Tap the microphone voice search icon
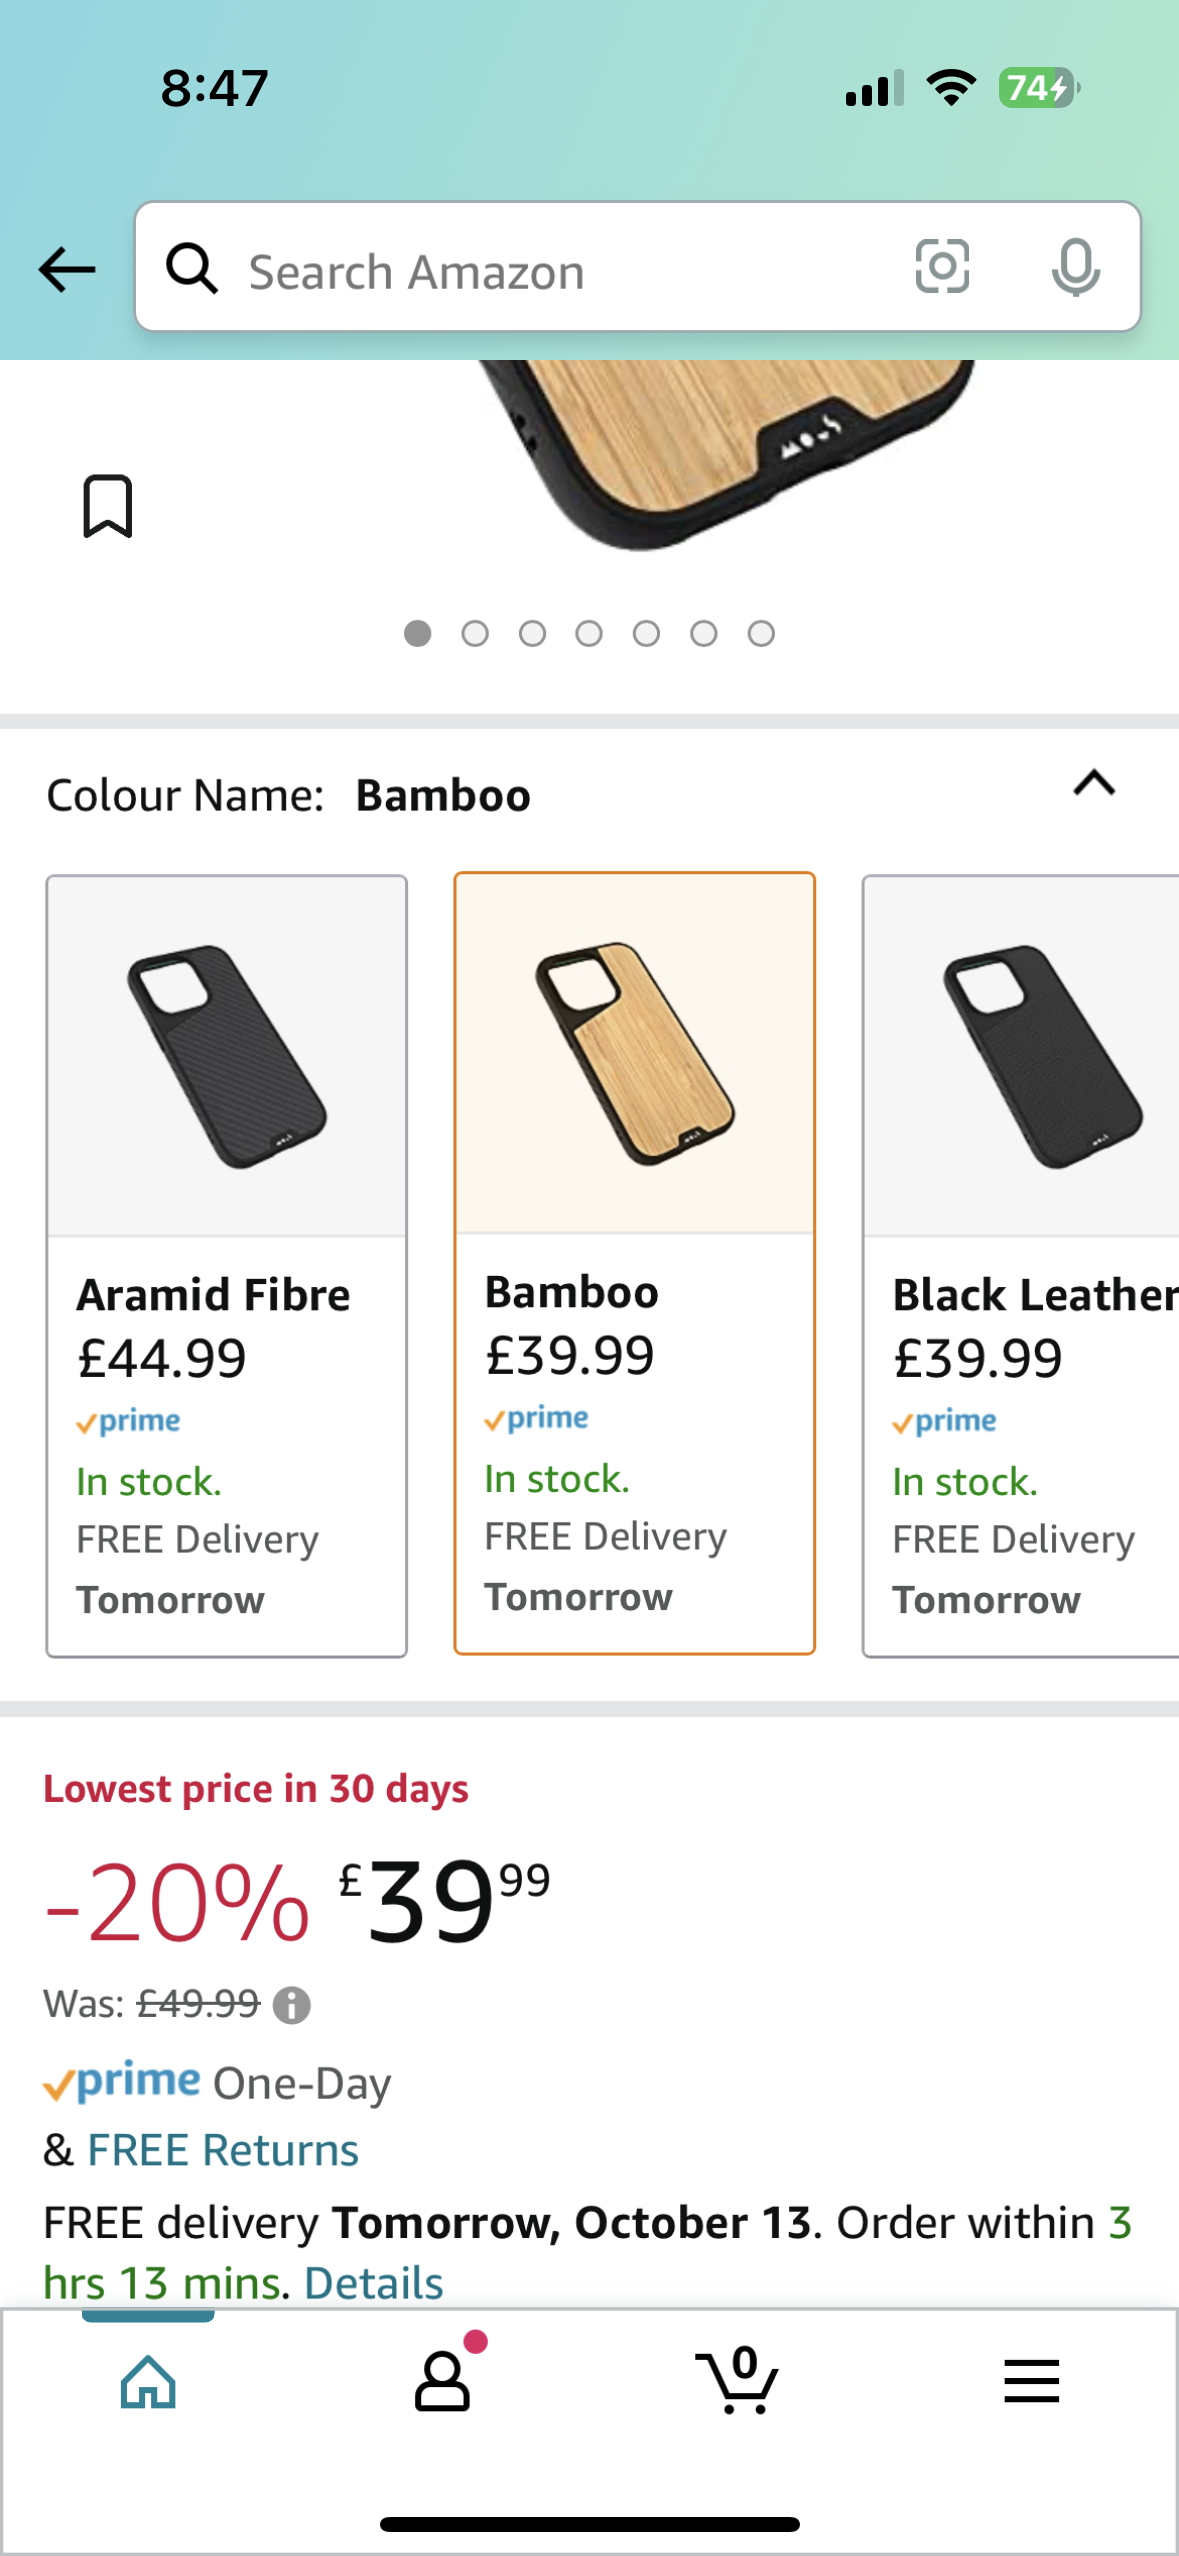This screenshot has width=1179, height=2556. pyautogui.click(x=1075, y=267)
